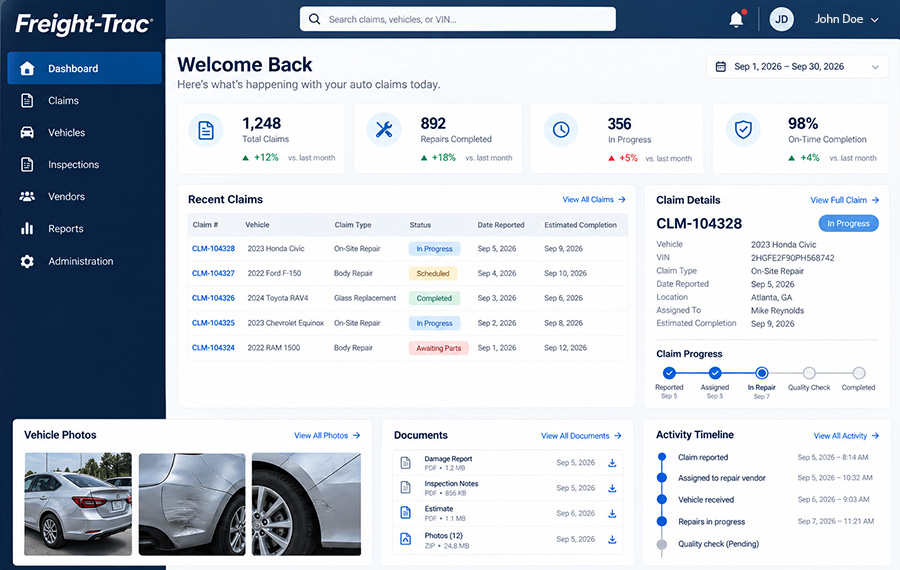Click the Awaiting Parts status badge

(x=439, y=348)
